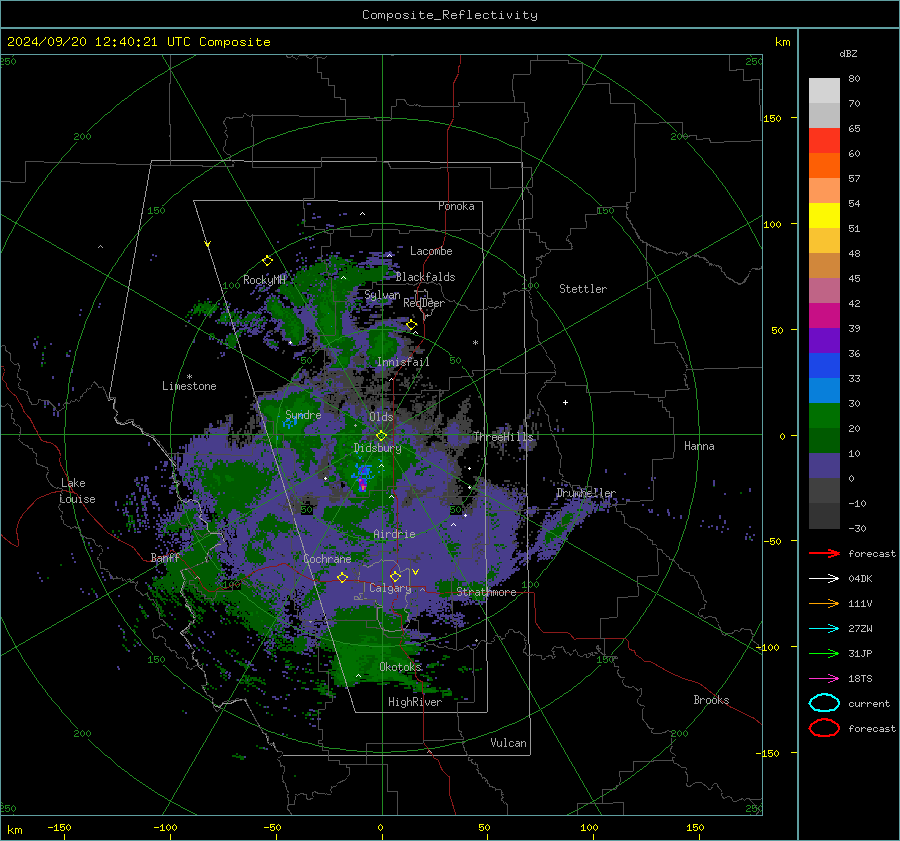Screen dimensions: 900x841
Task: Select the orange 111V arrow icon
Action: 824,603
